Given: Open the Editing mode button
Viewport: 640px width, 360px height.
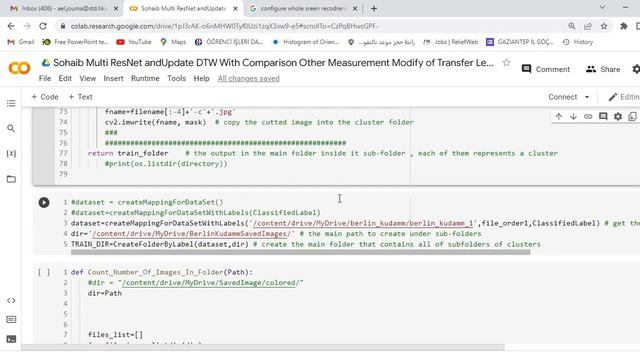Looking at the screenshot, I should point(624,97).
